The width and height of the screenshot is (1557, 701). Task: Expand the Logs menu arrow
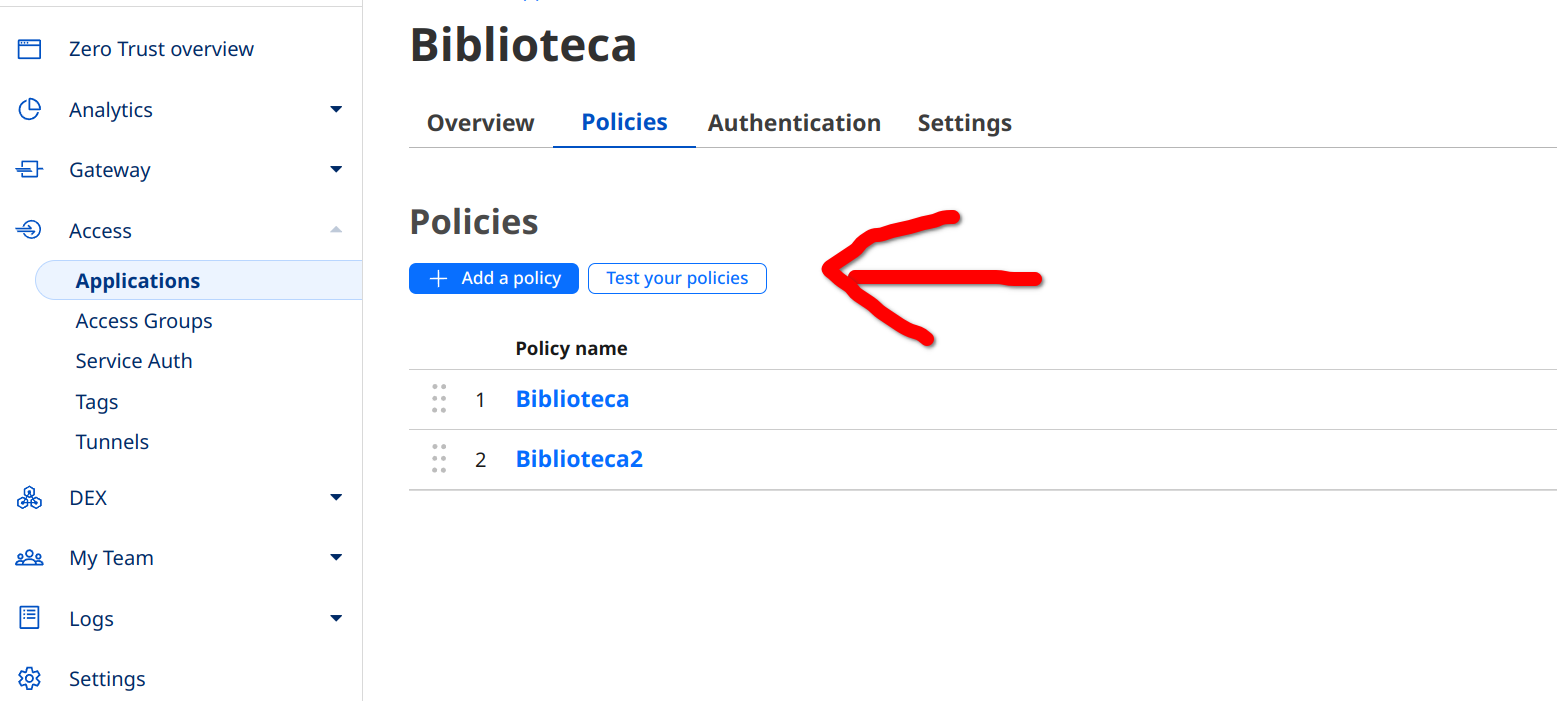point(336,618)
